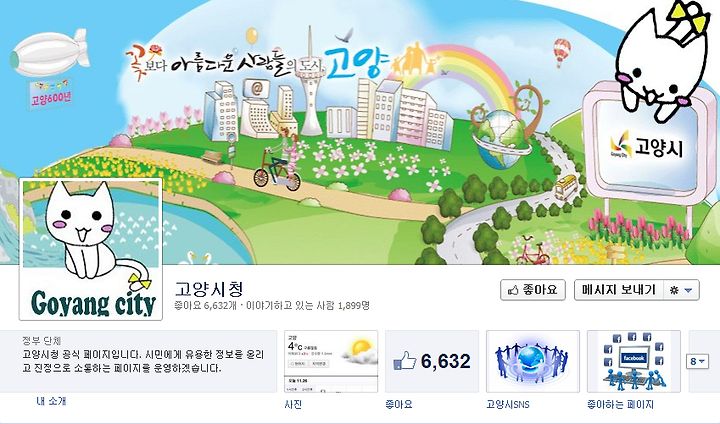
Task: Expand the tabs counter dropdown showing 8
Action: pos(697,362)
